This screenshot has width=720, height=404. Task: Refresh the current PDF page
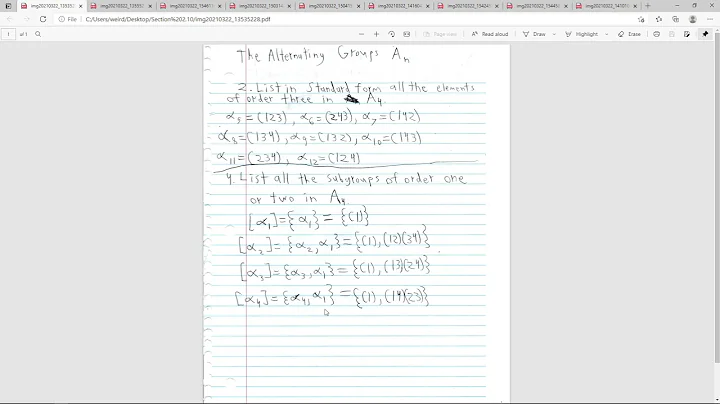click(43, 19)
